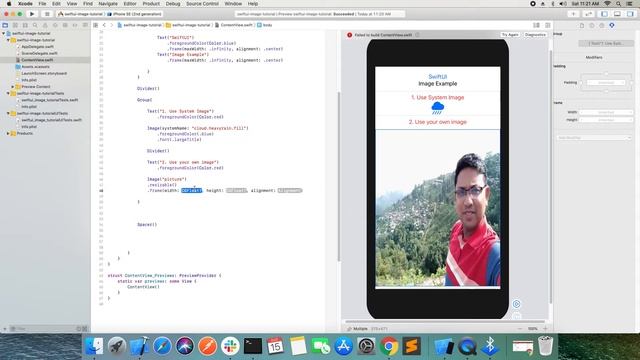Open the Add Modifier dropdown
This screenshot has width=640, height=360.
tap(594, 138)
